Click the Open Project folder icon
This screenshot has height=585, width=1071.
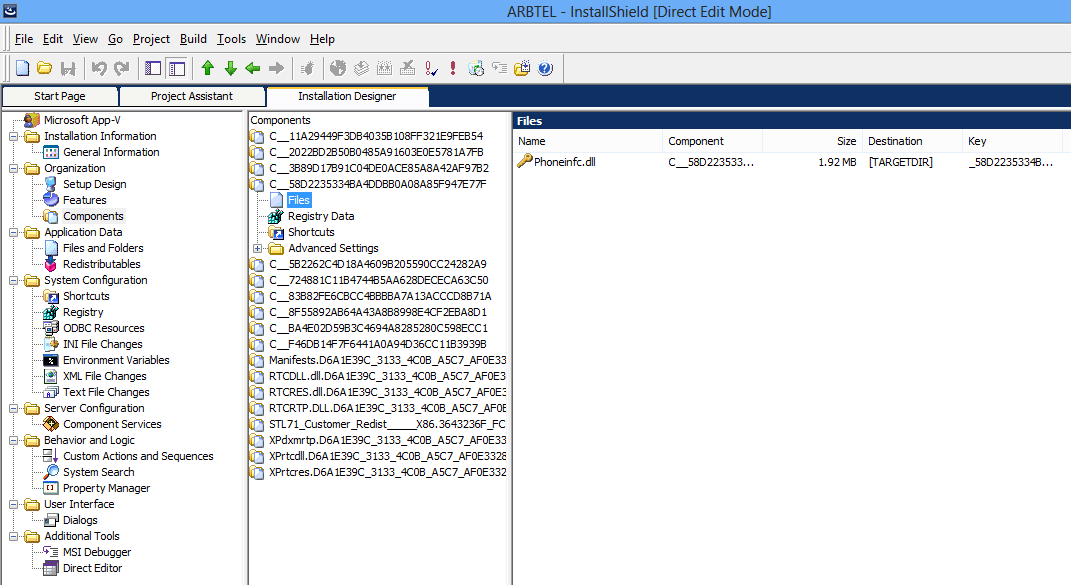click(45, 69)
